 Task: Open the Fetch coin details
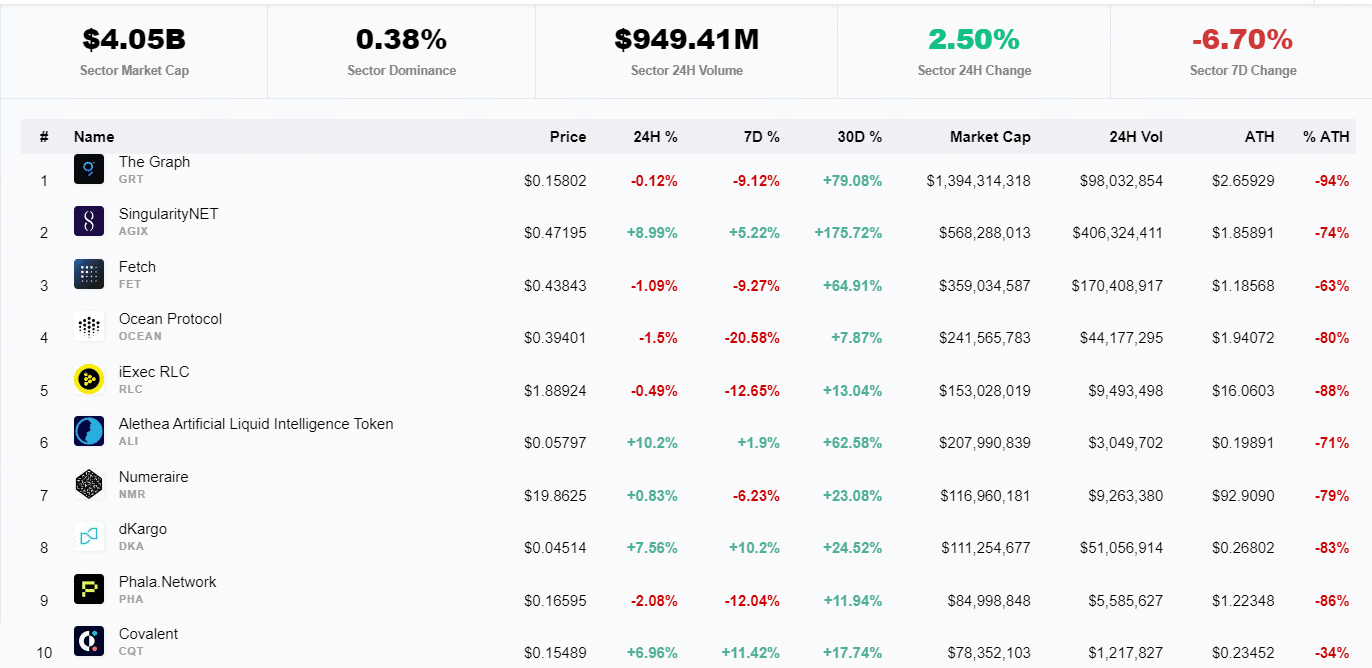click(137, 266)
